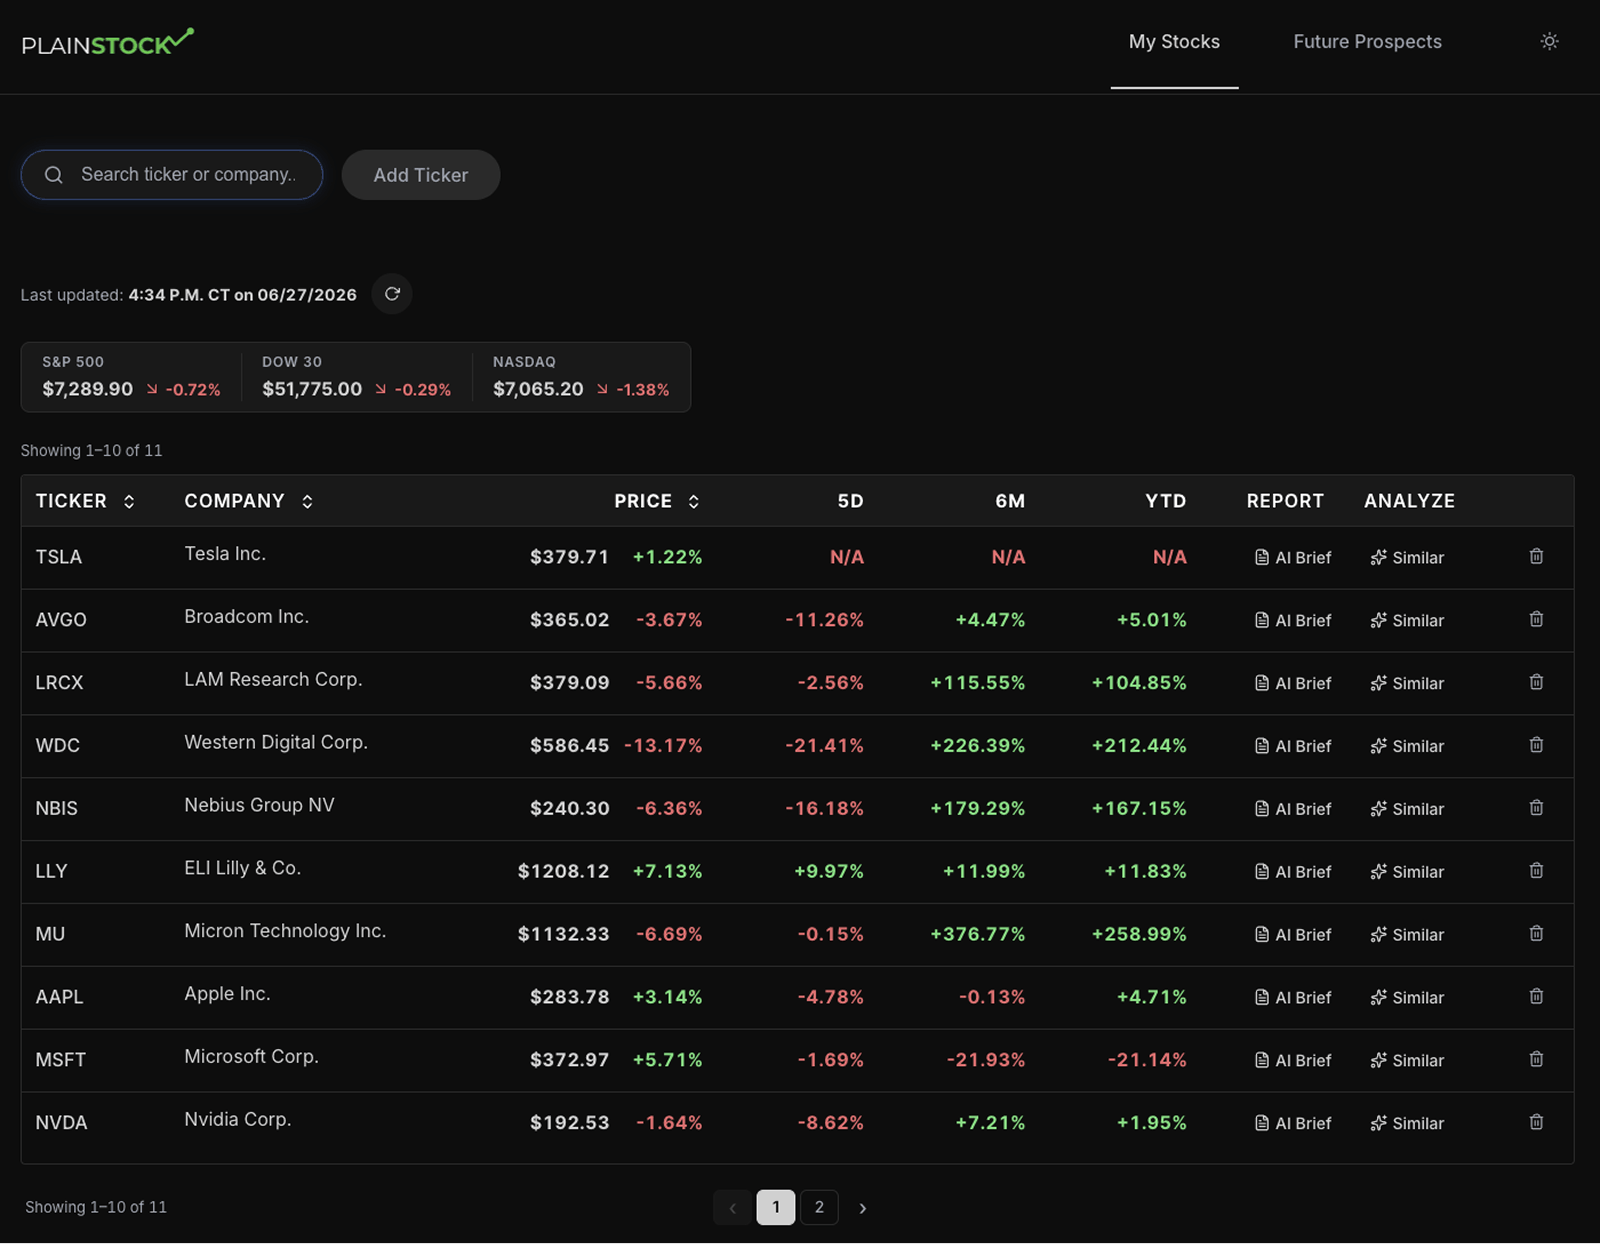The height and width of the screenshot is (1244, 1600).
Task: Open AI Brief report for AVGO
Action: coord(1293,621)
